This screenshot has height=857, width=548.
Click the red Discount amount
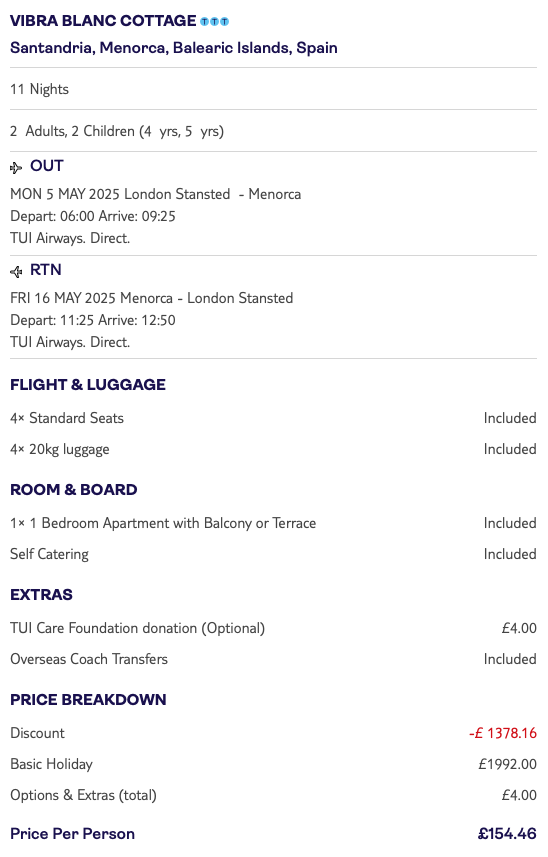point(503,733)
